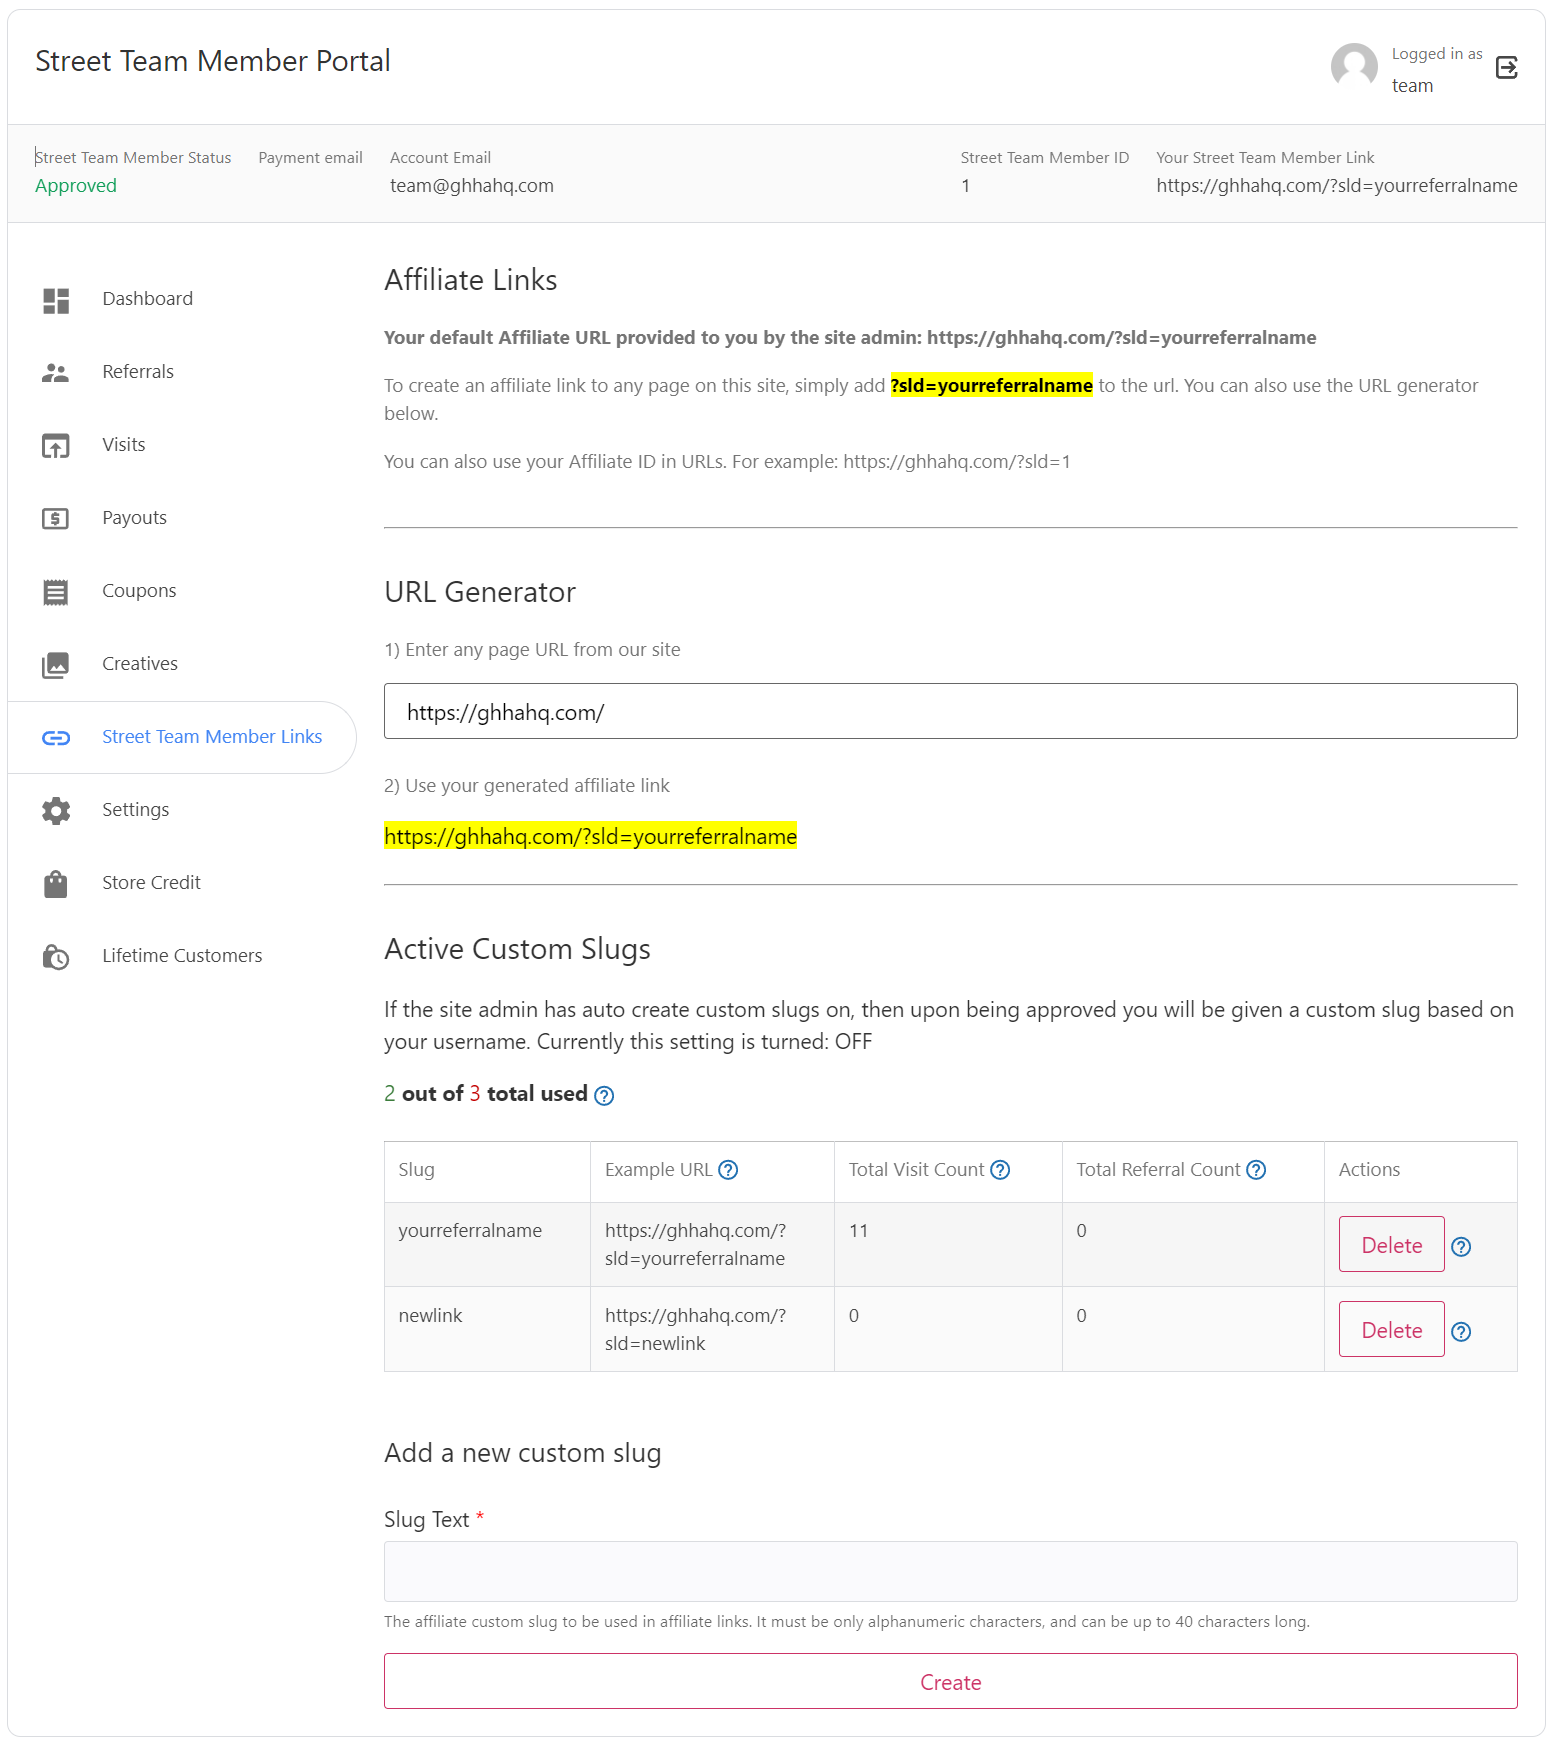Viewport: 1552px width, 1745px height.
Task: Go to the Coupons section
Action: tap(139, 591)
